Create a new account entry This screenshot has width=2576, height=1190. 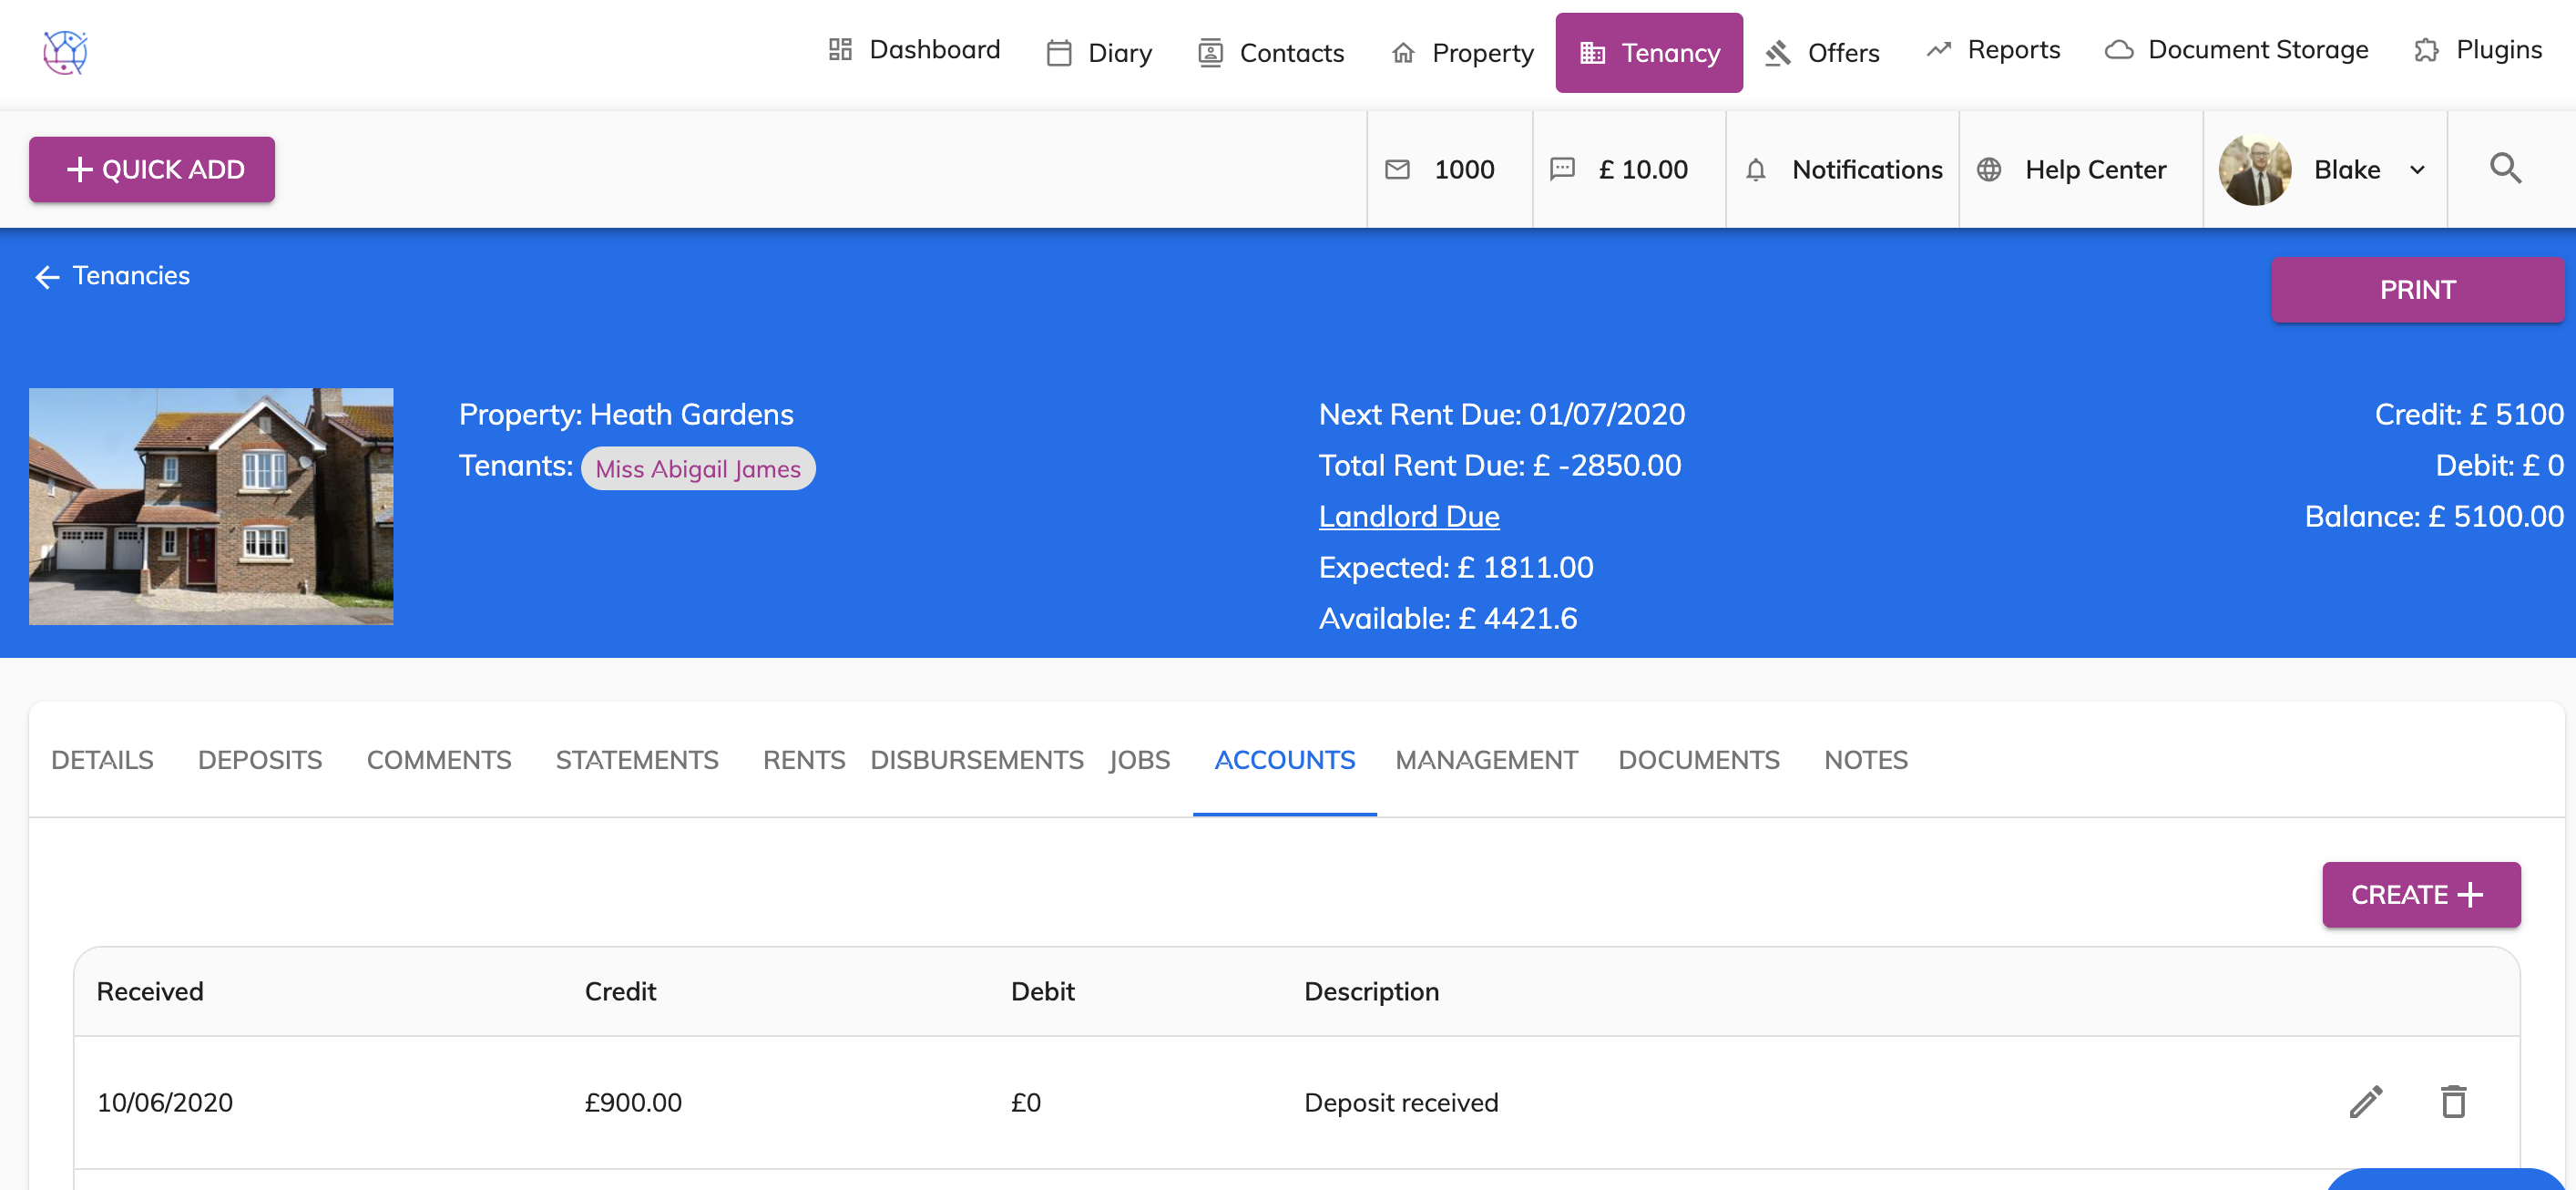(2420, 894)
